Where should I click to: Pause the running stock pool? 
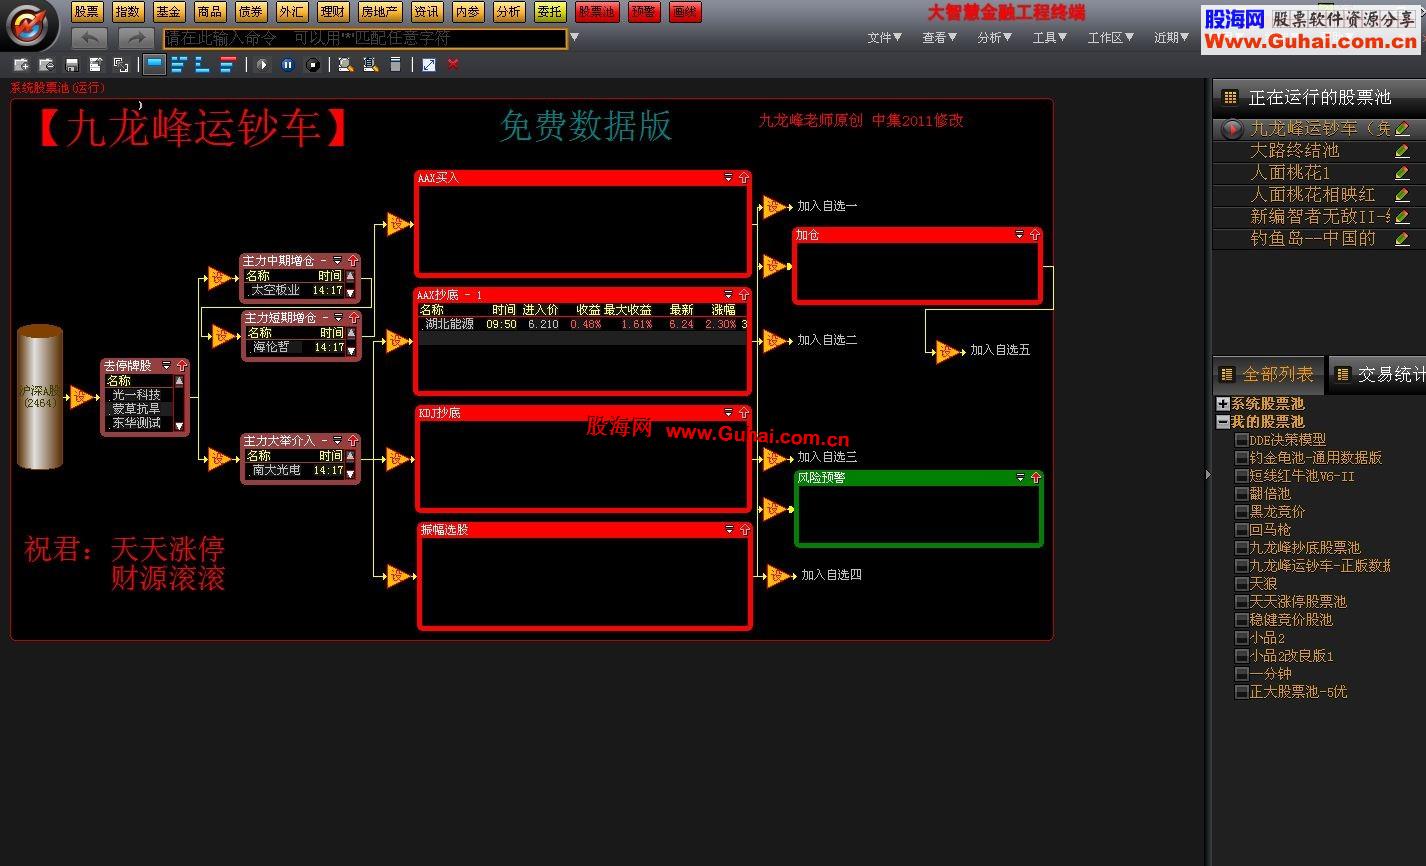coord(288,64)
